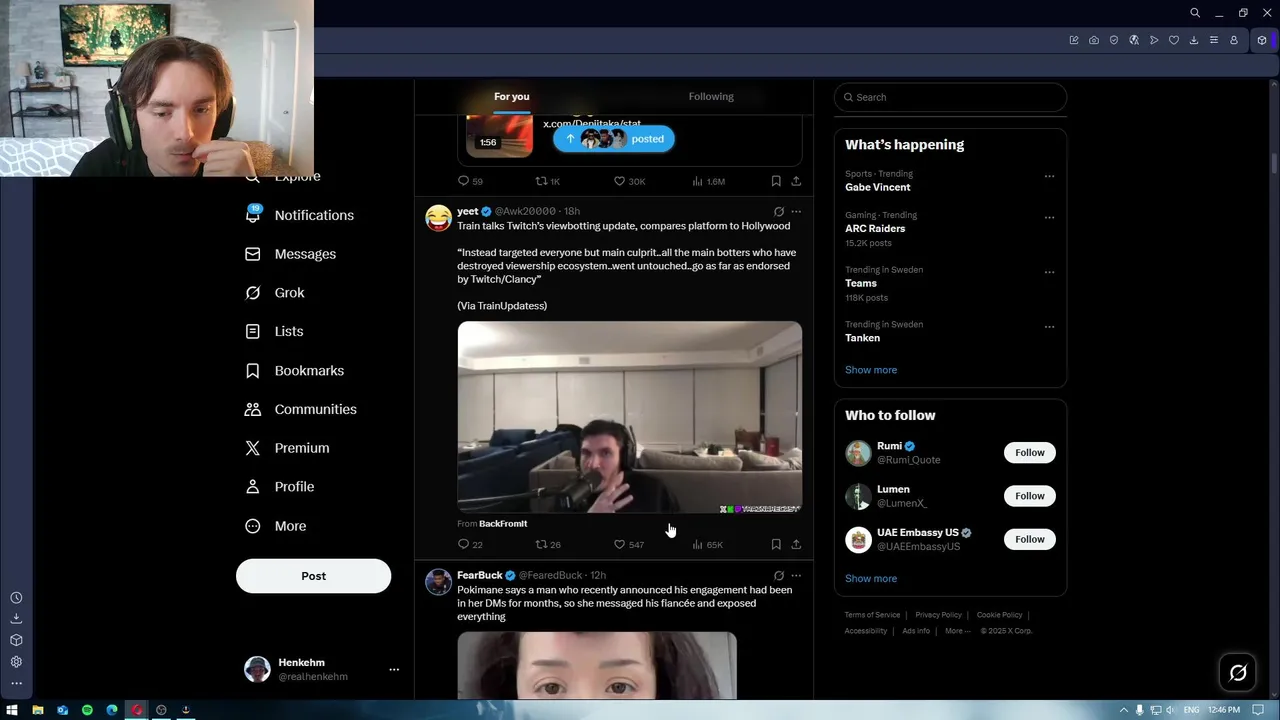The height and width of the screenshot is (720, 1280).
Task: Bookmark the top post with 30K likes
Action: 776,181
